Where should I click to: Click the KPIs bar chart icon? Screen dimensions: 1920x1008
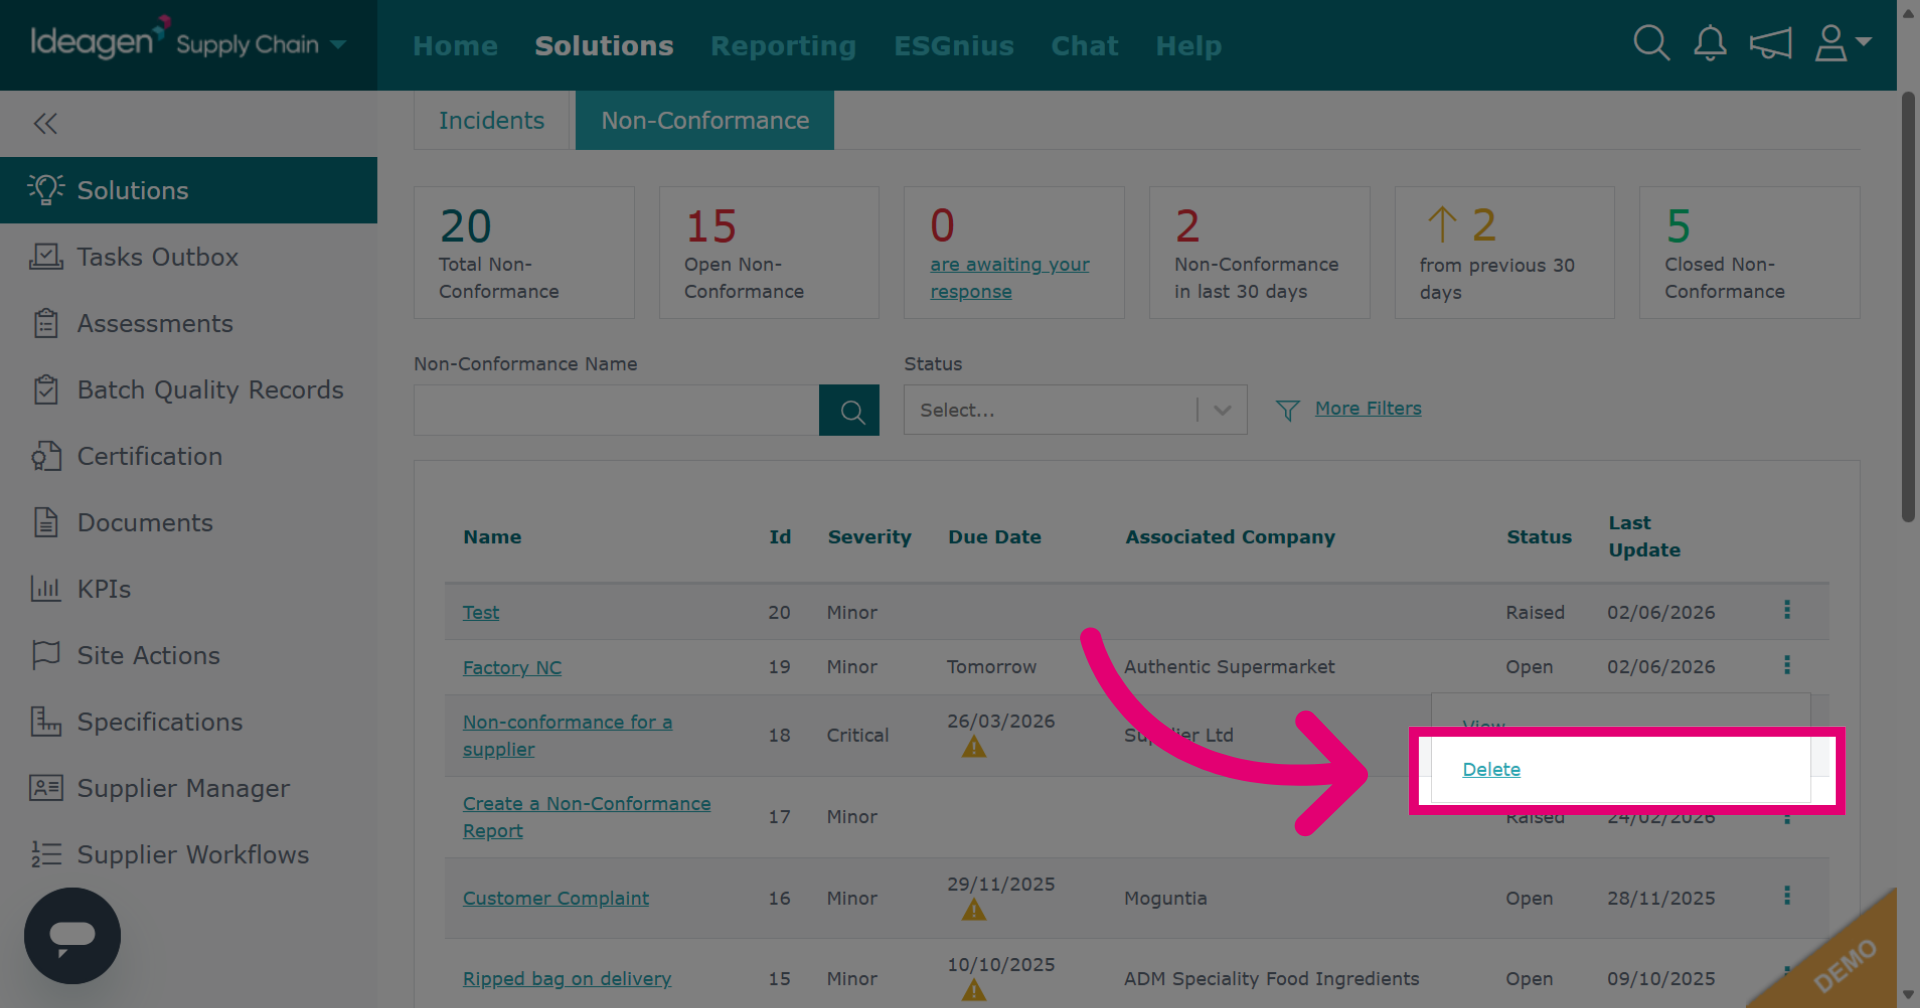[46, 589]
